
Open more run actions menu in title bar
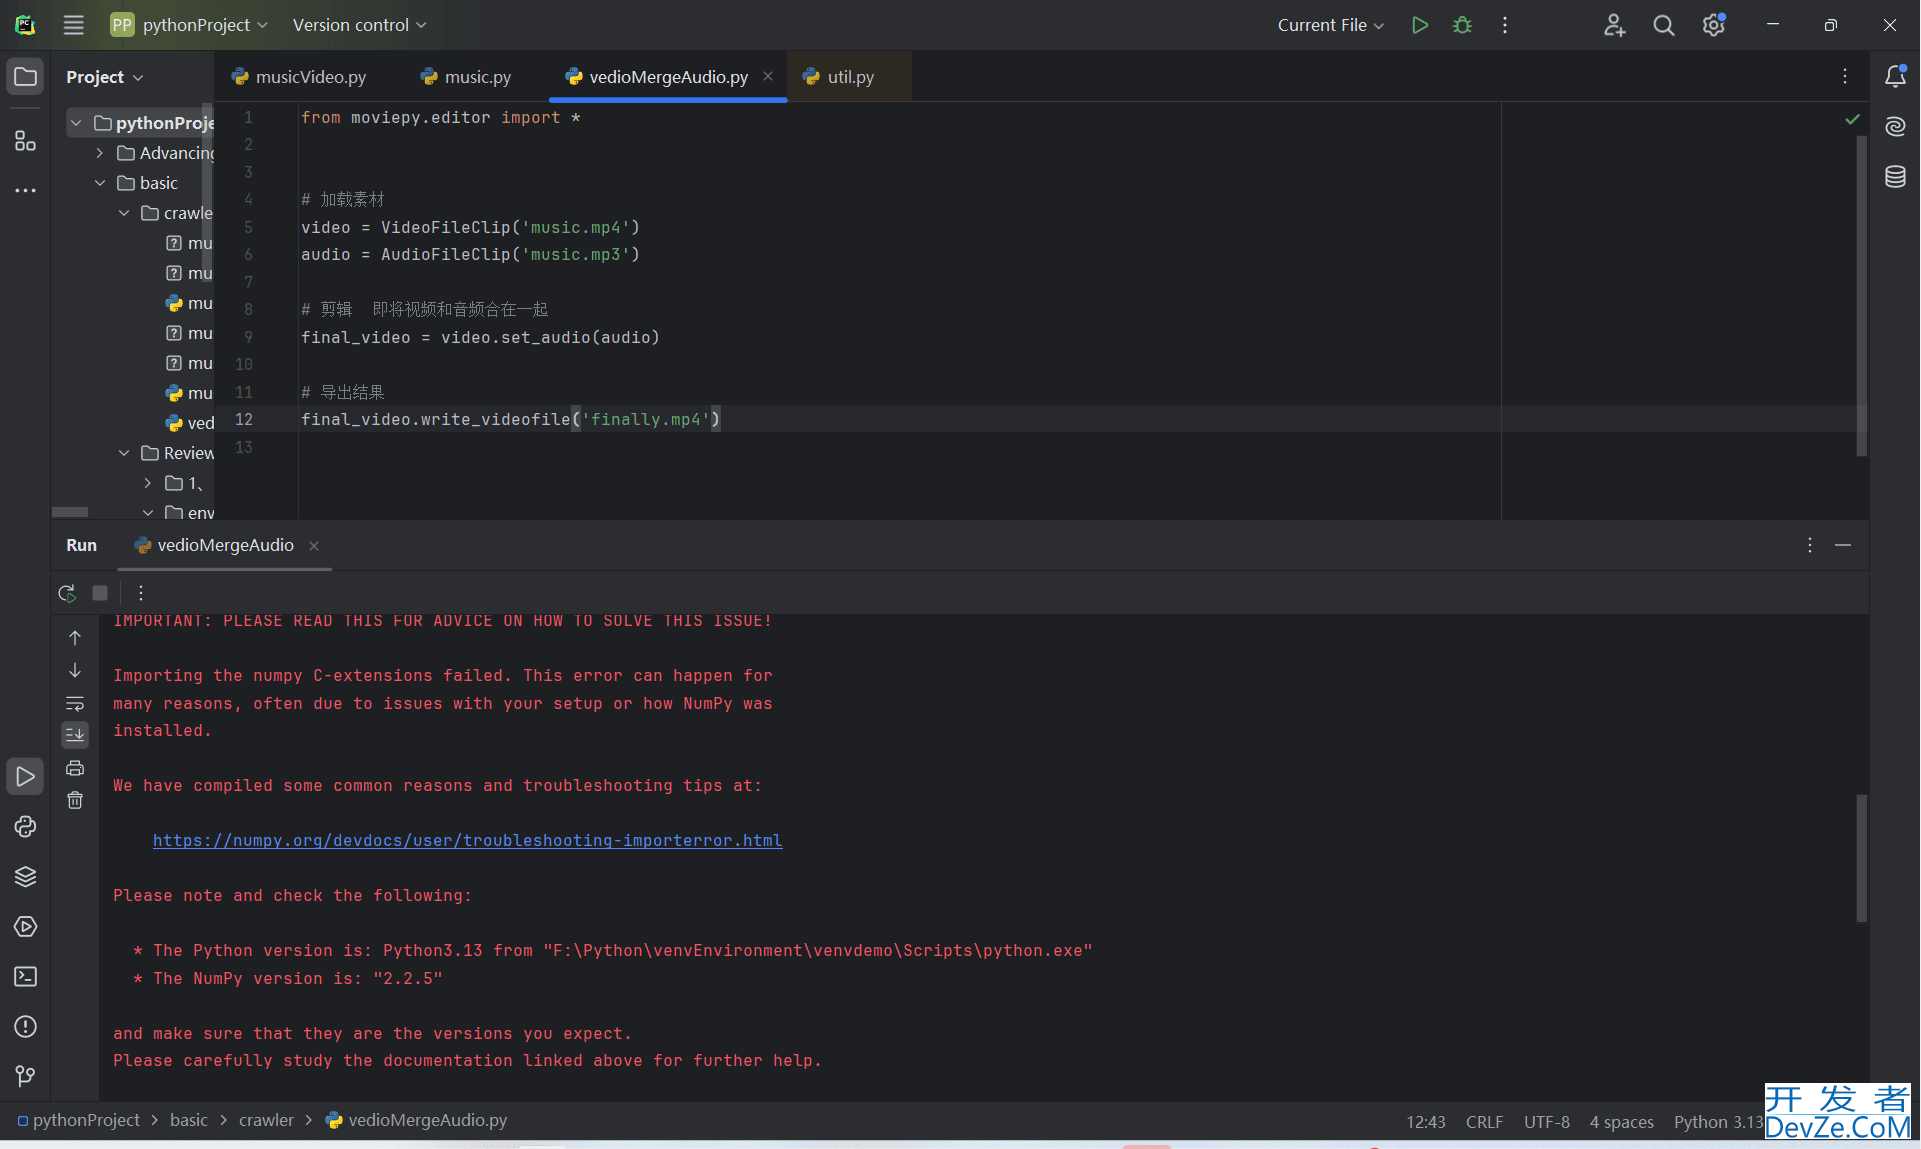(x=1505, y=25)
